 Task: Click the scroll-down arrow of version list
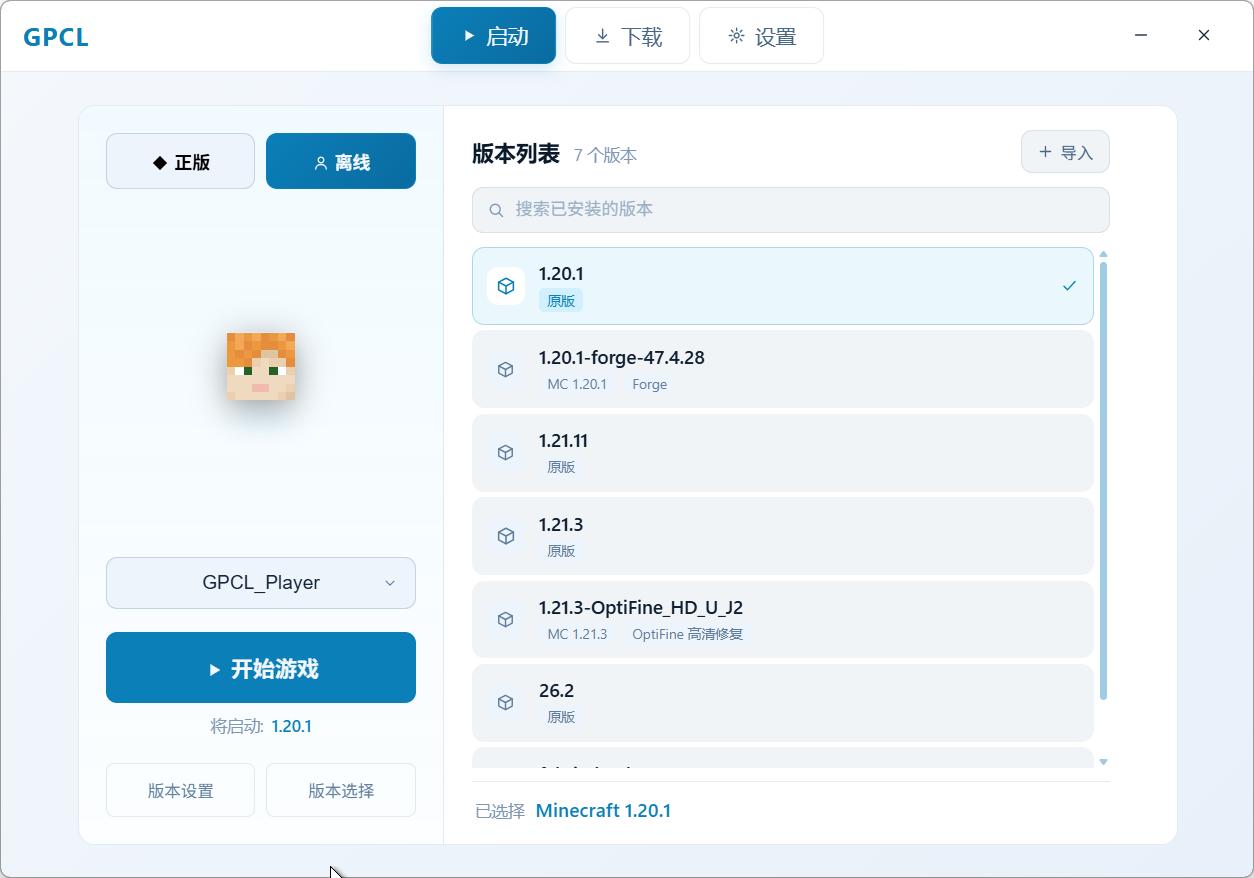[1103, 762]
